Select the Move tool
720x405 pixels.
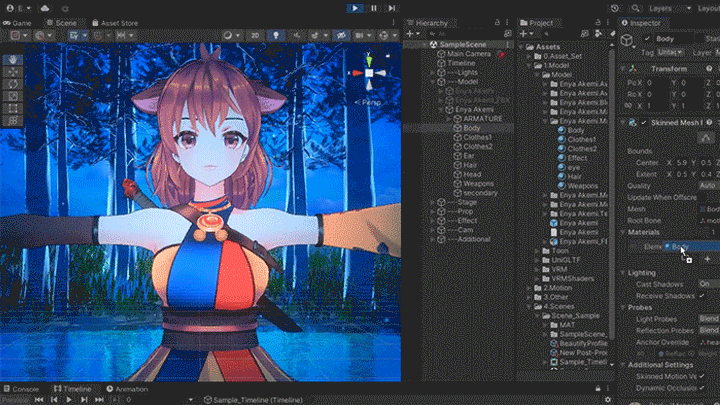[x=13, y=72]
